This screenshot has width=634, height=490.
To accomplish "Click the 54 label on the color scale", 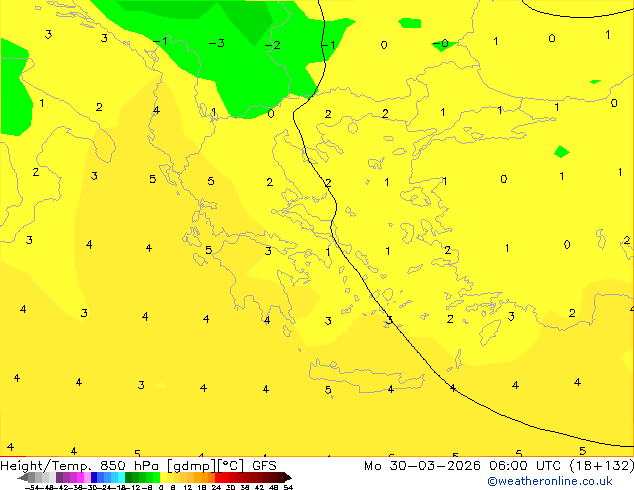I will pos(288,487).
